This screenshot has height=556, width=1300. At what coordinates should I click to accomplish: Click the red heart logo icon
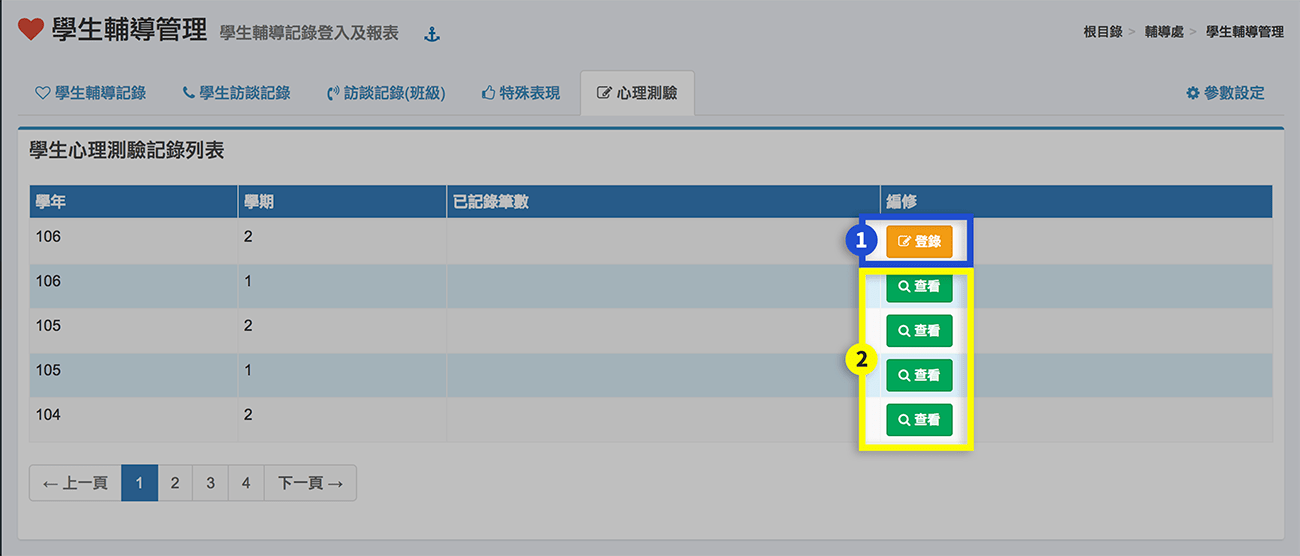coord(31,30)
